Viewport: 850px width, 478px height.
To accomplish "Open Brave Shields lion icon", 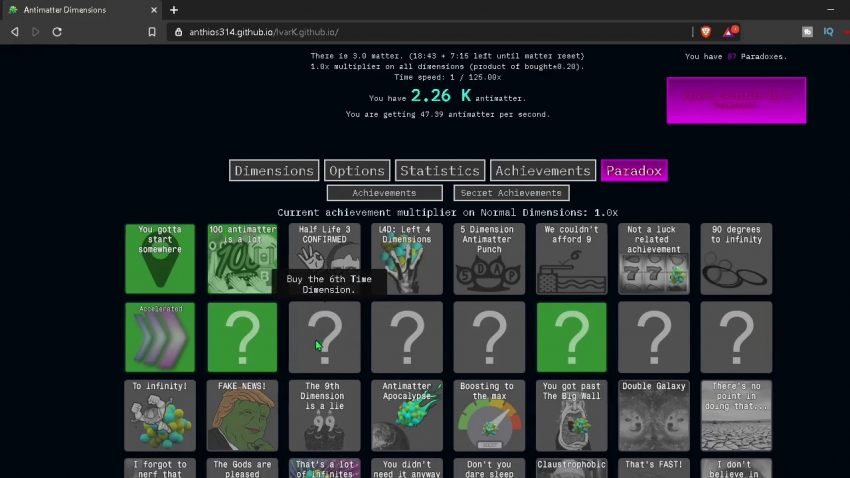I will pyautogui.click(x=706, y=32).
